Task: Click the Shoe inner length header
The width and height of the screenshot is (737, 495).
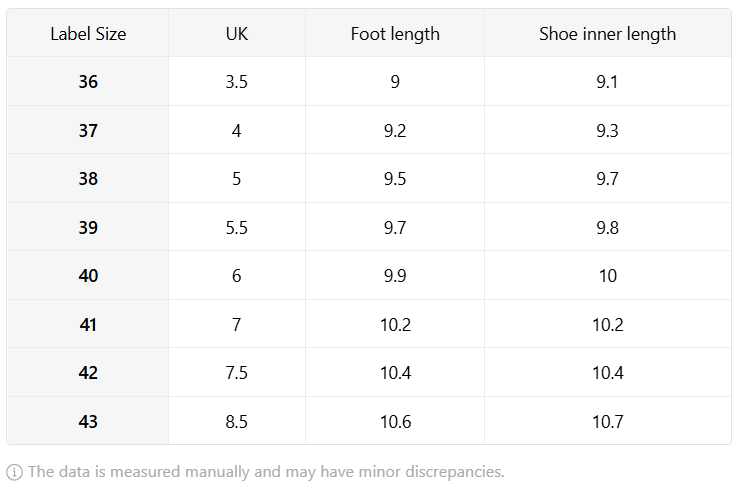Action: [607, 33]
